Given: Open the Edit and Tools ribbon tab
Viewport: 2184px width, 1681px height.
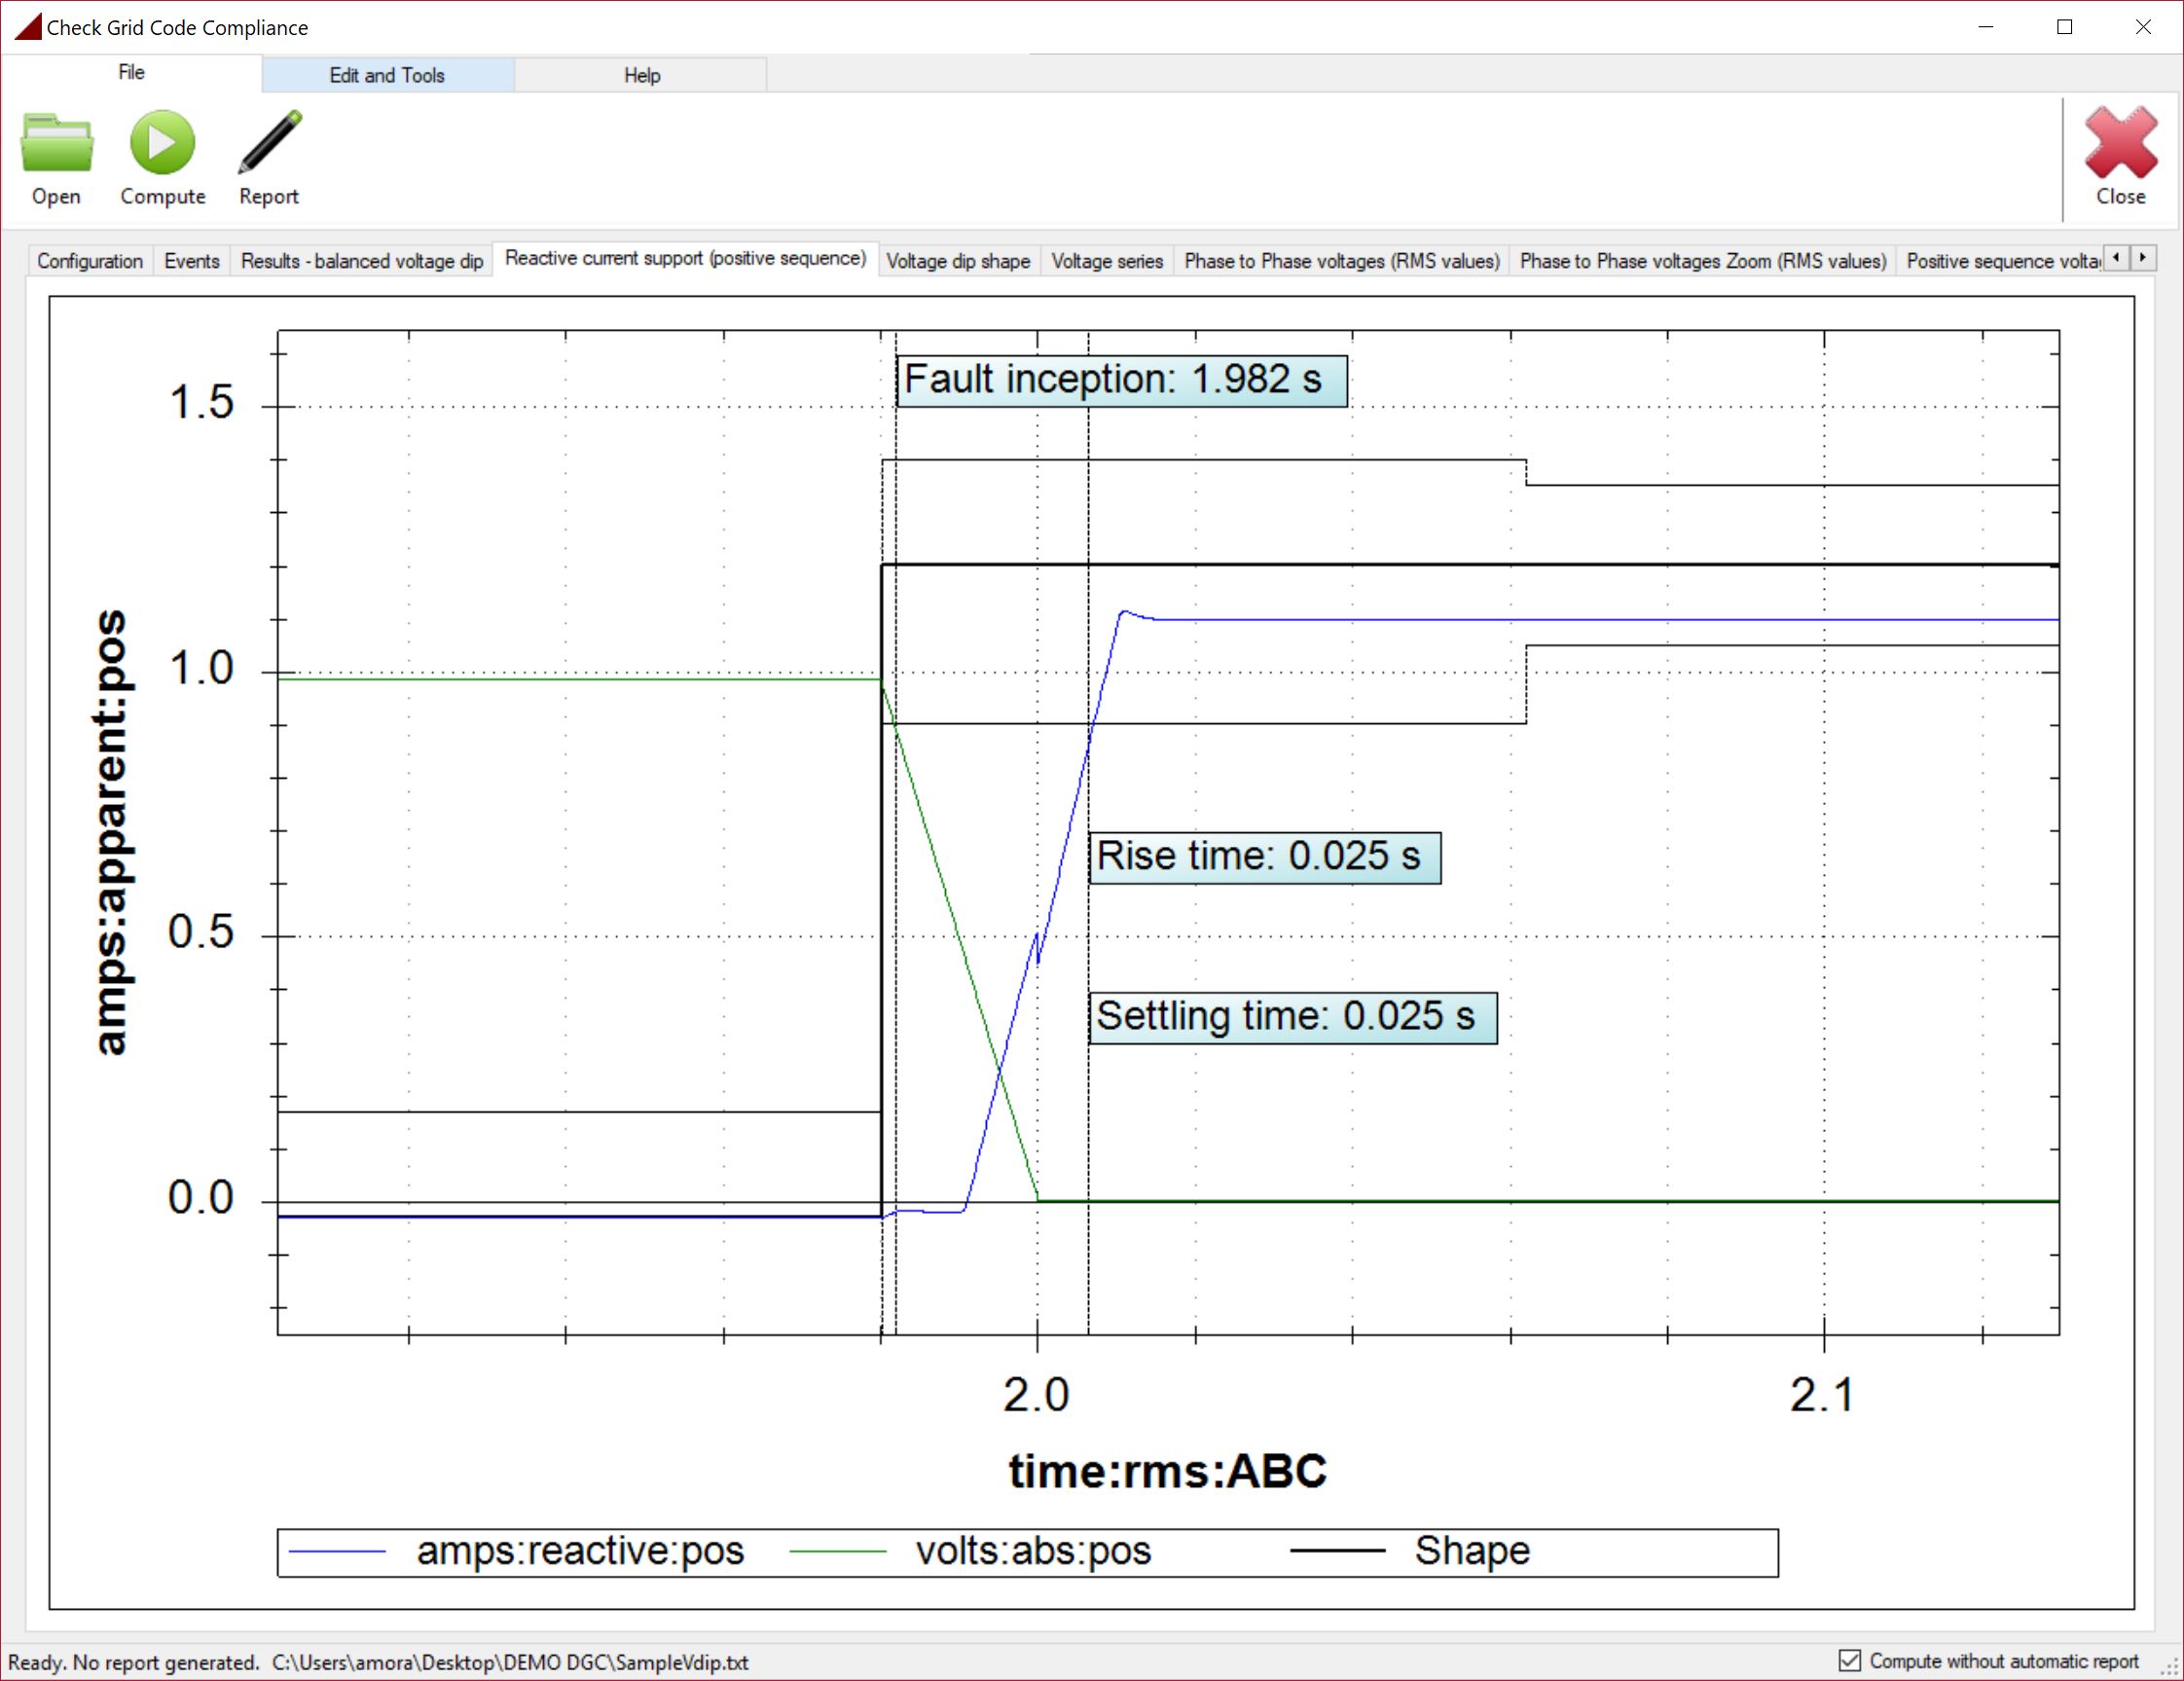Looking at the screenshot, I should coord(387,75).
